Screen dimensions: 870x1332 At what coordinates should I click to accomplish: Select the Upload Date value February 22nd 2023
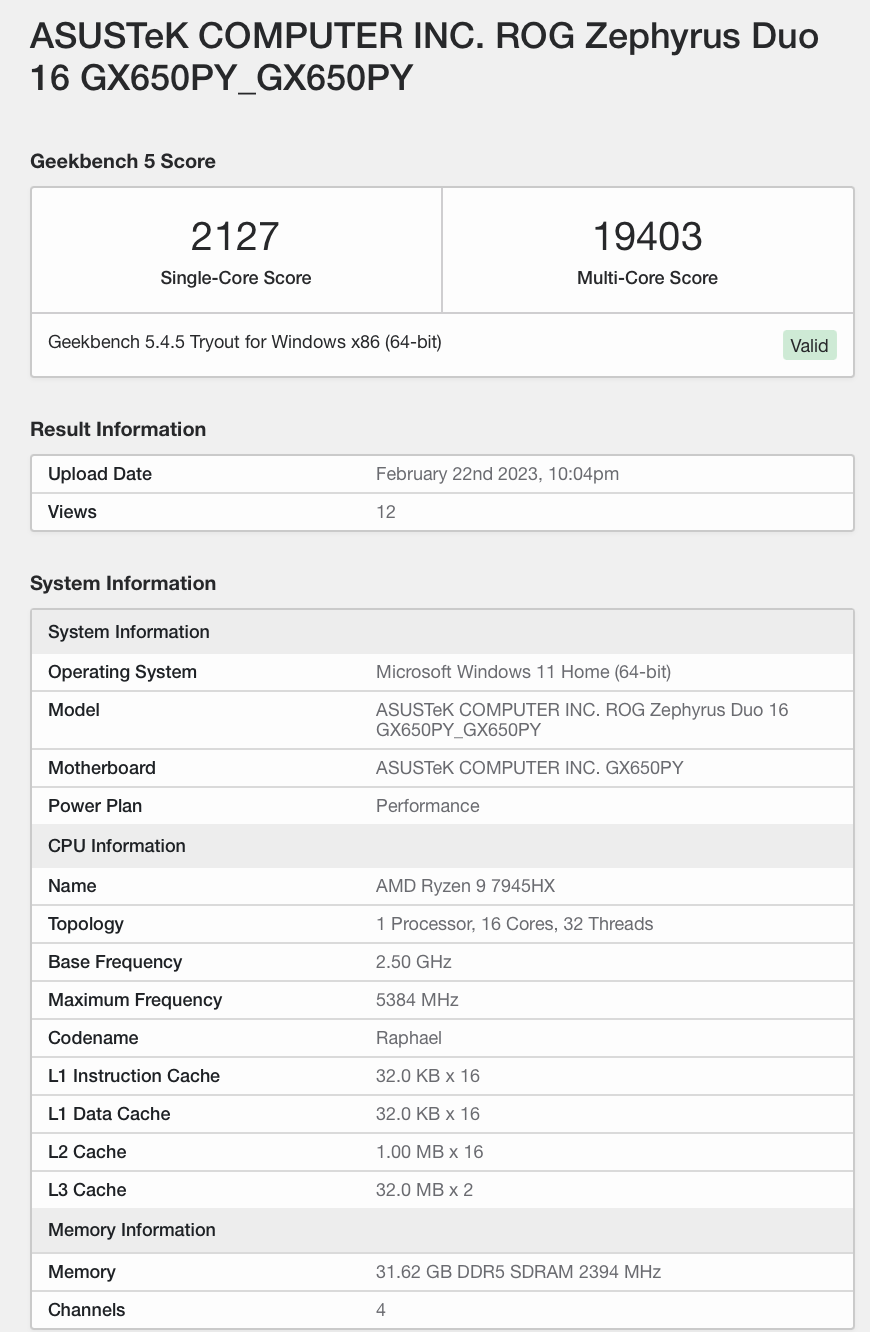click(x=497, y=474)
